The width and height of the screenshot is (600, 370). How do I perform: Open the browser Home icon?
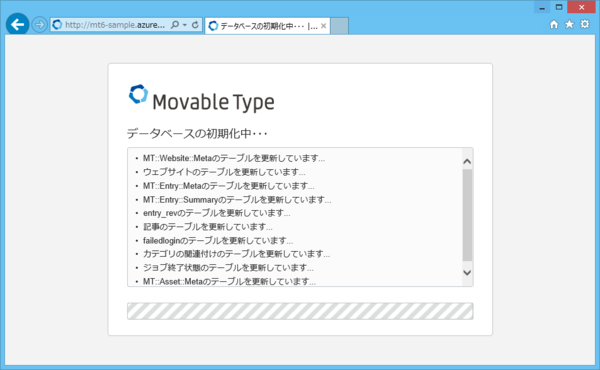554,24
